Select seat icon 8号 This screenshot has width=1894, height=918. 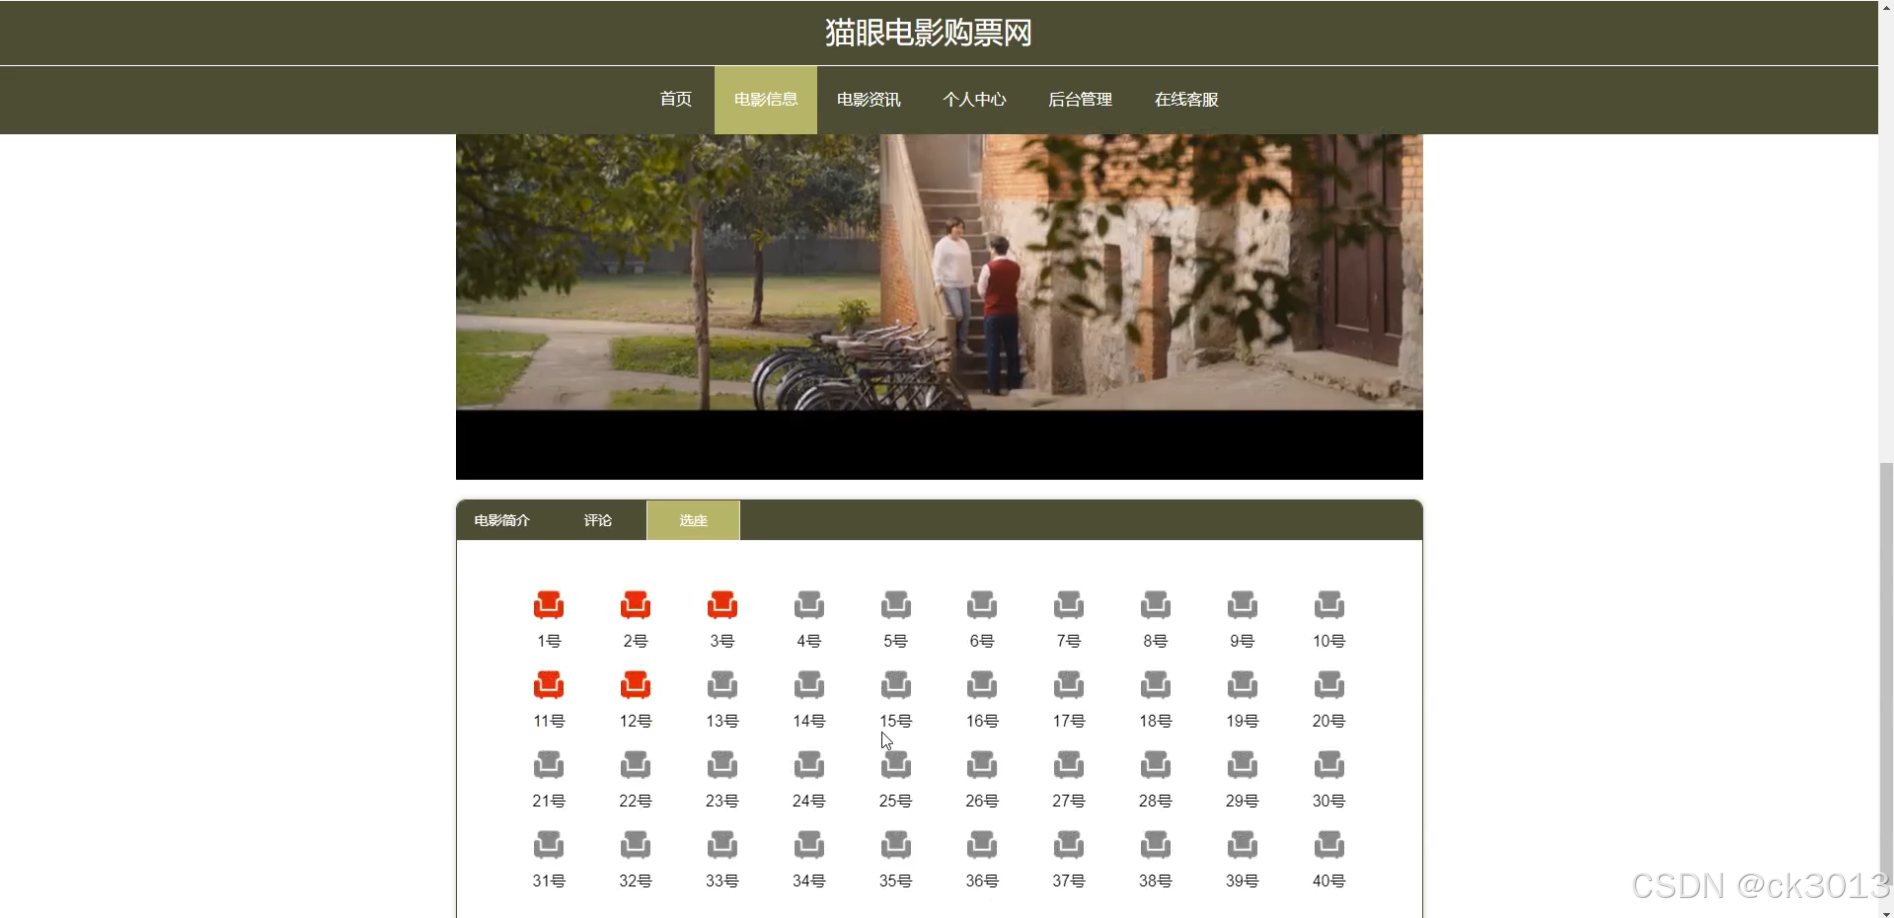point(1155,605)
